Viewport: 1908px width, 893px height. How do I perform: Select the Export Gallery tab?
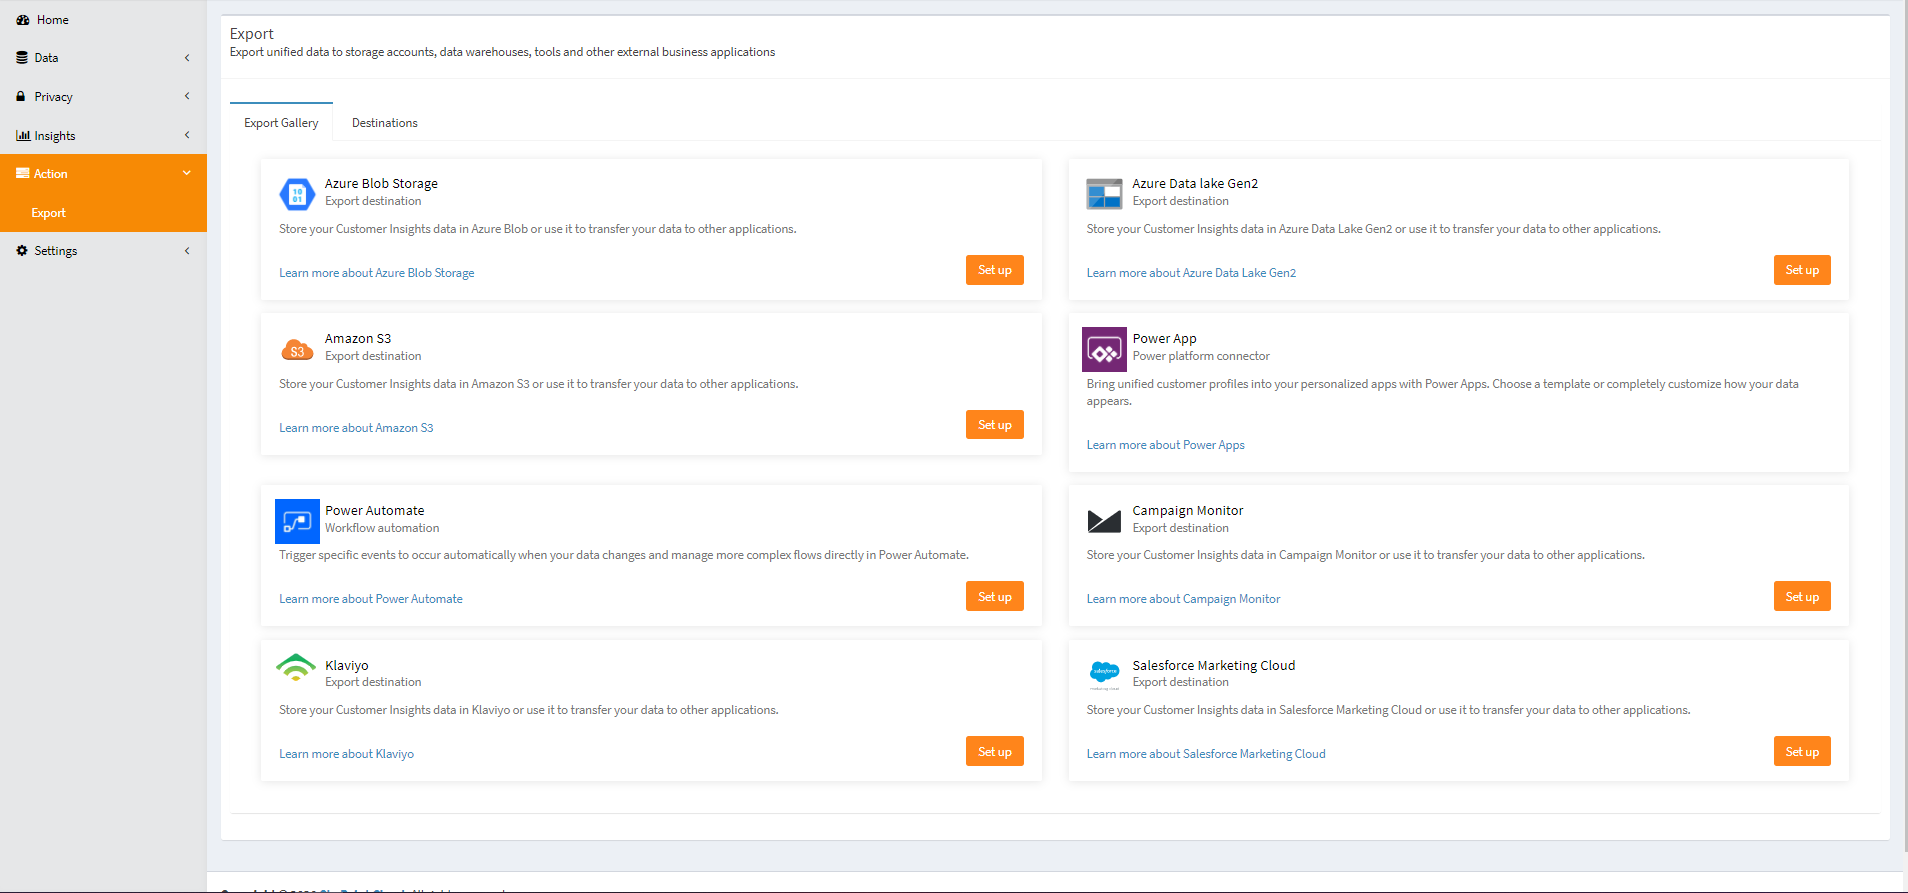coord(281,123)
